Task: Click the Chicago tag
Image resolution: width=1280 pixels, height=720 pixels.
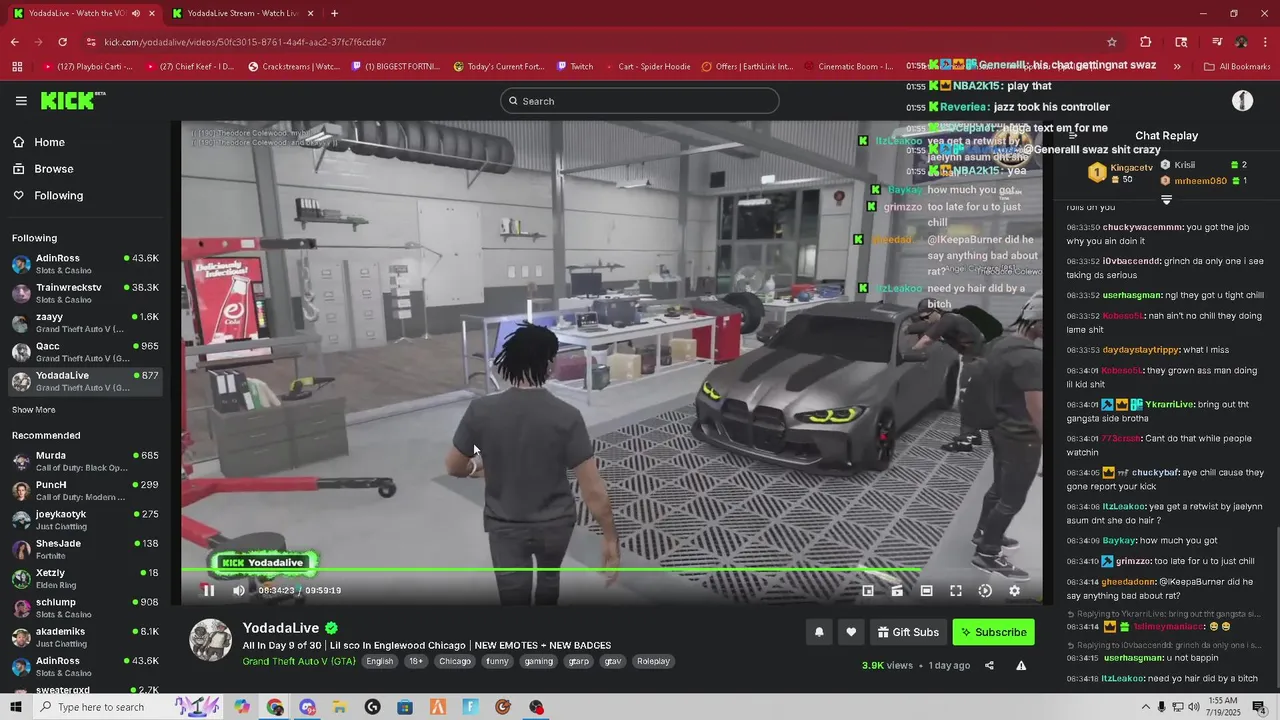Action: pos(454,661)
